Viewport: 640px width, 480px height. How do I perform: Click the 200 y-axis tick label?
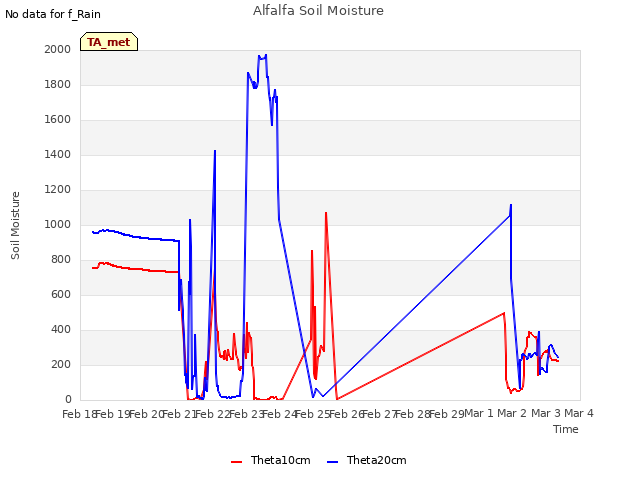point(61,364)
